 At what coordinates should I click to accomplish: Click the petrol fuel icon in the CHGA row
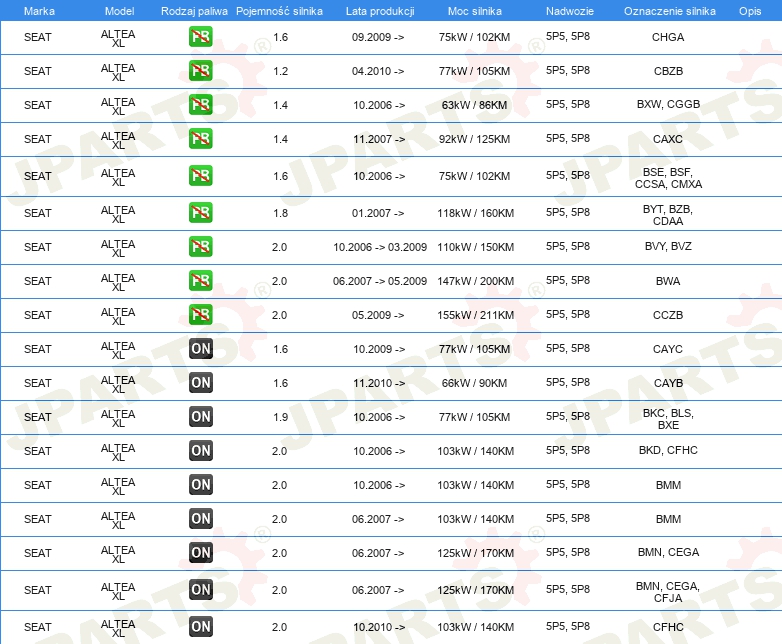point(200,37)
